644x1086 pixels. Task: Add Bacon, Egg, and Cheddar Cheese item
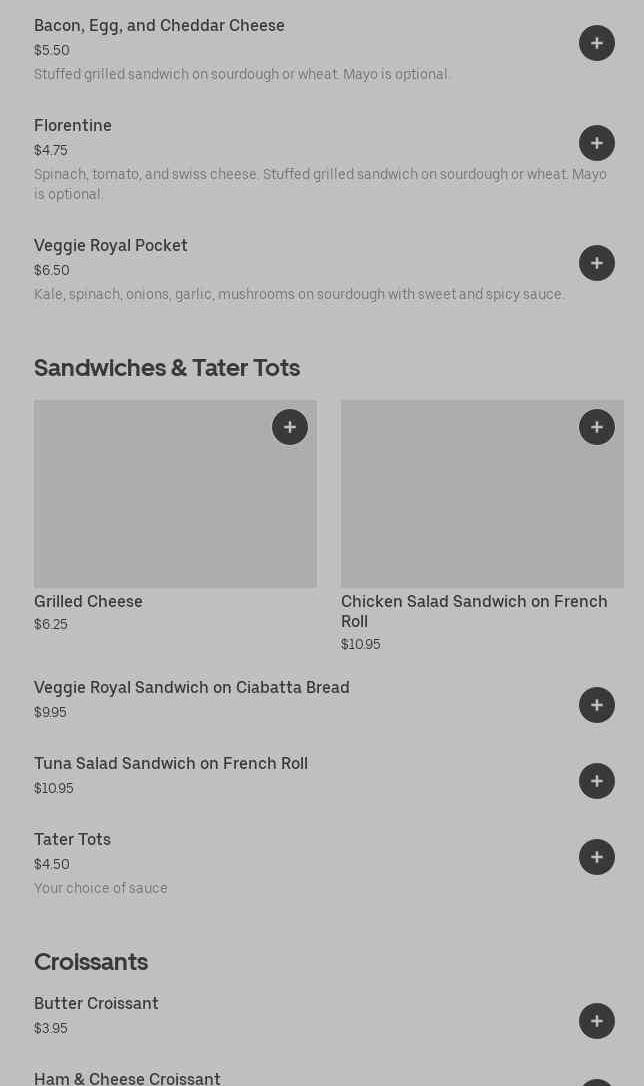coord(596,43)
